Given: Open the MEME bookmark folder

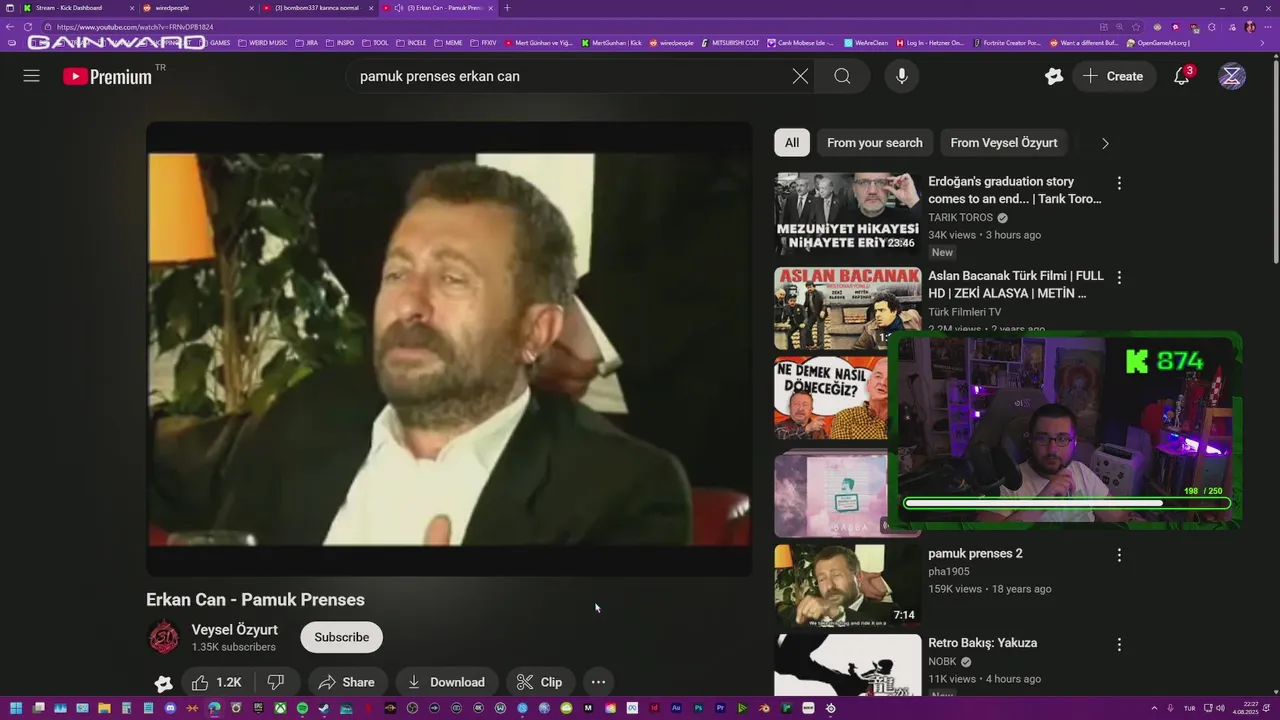Looking at the screenshot, I should click(449, 43).
